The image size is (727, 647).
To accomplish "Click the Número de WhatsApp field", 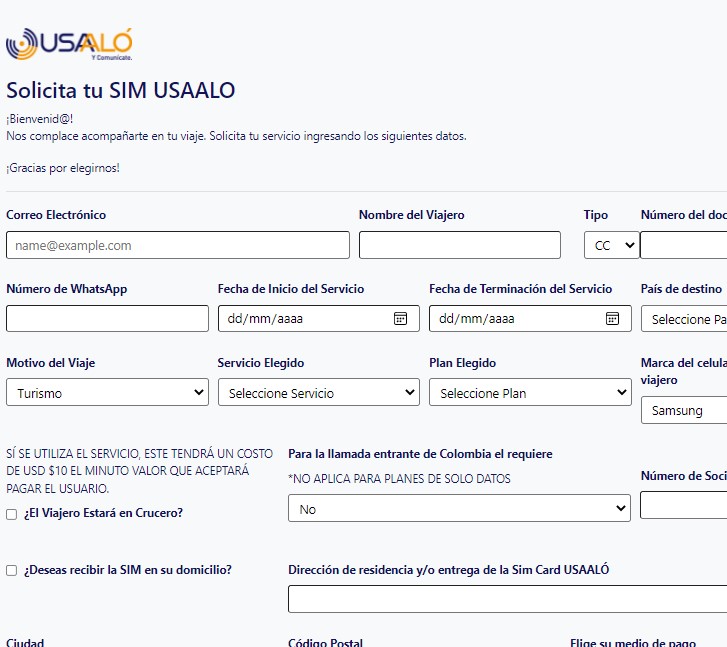I will [108, 319].
